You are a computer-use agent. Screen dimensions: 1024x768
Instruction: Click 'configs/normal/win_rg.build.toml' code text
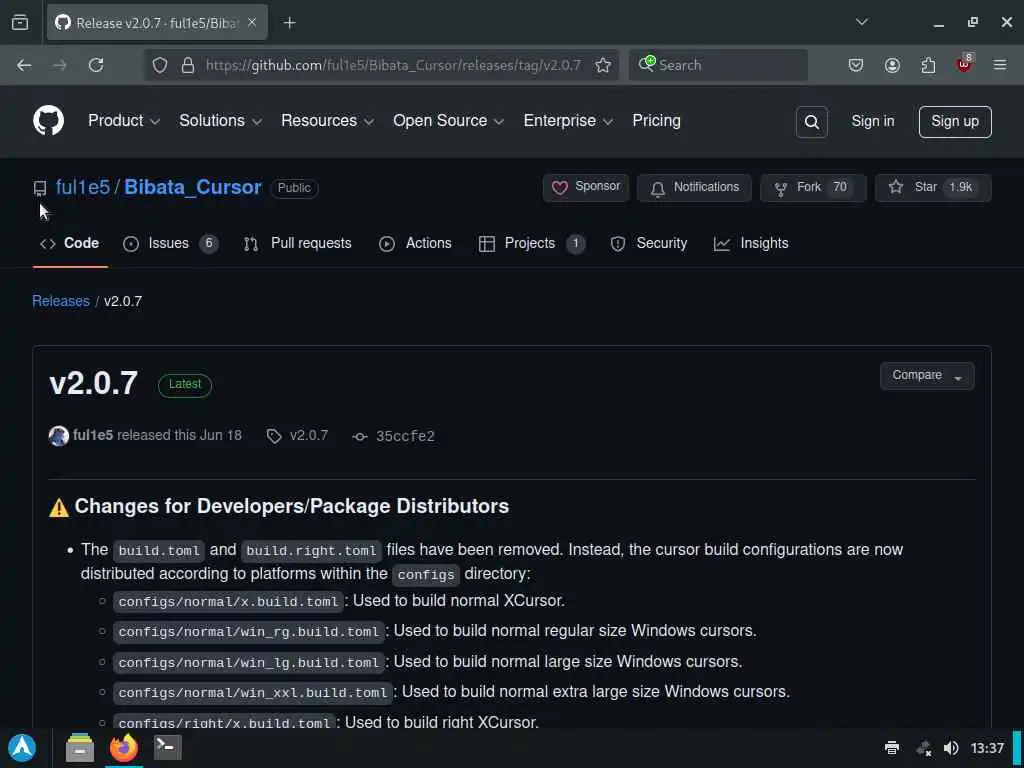(249, 632)
